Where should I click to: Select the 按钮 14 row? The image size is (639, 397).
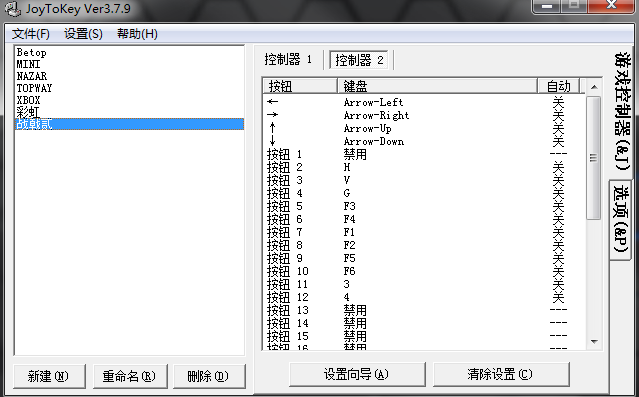pyautogui.click(x=424, y=324)
